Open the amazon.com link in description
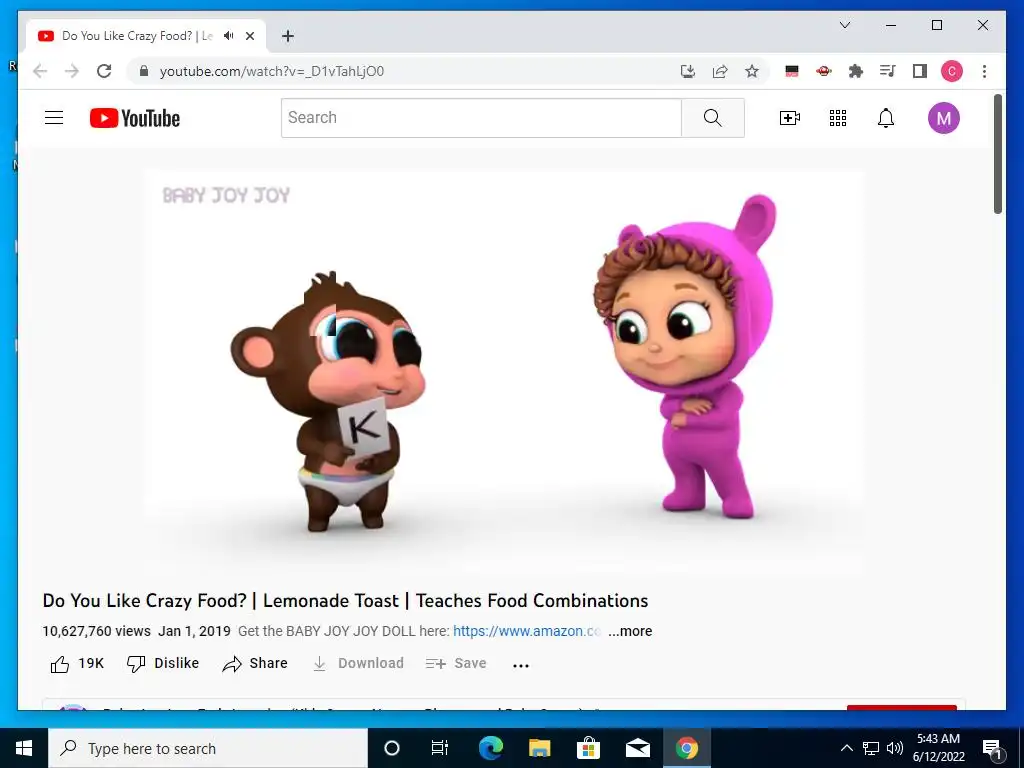 click(526, 631)
